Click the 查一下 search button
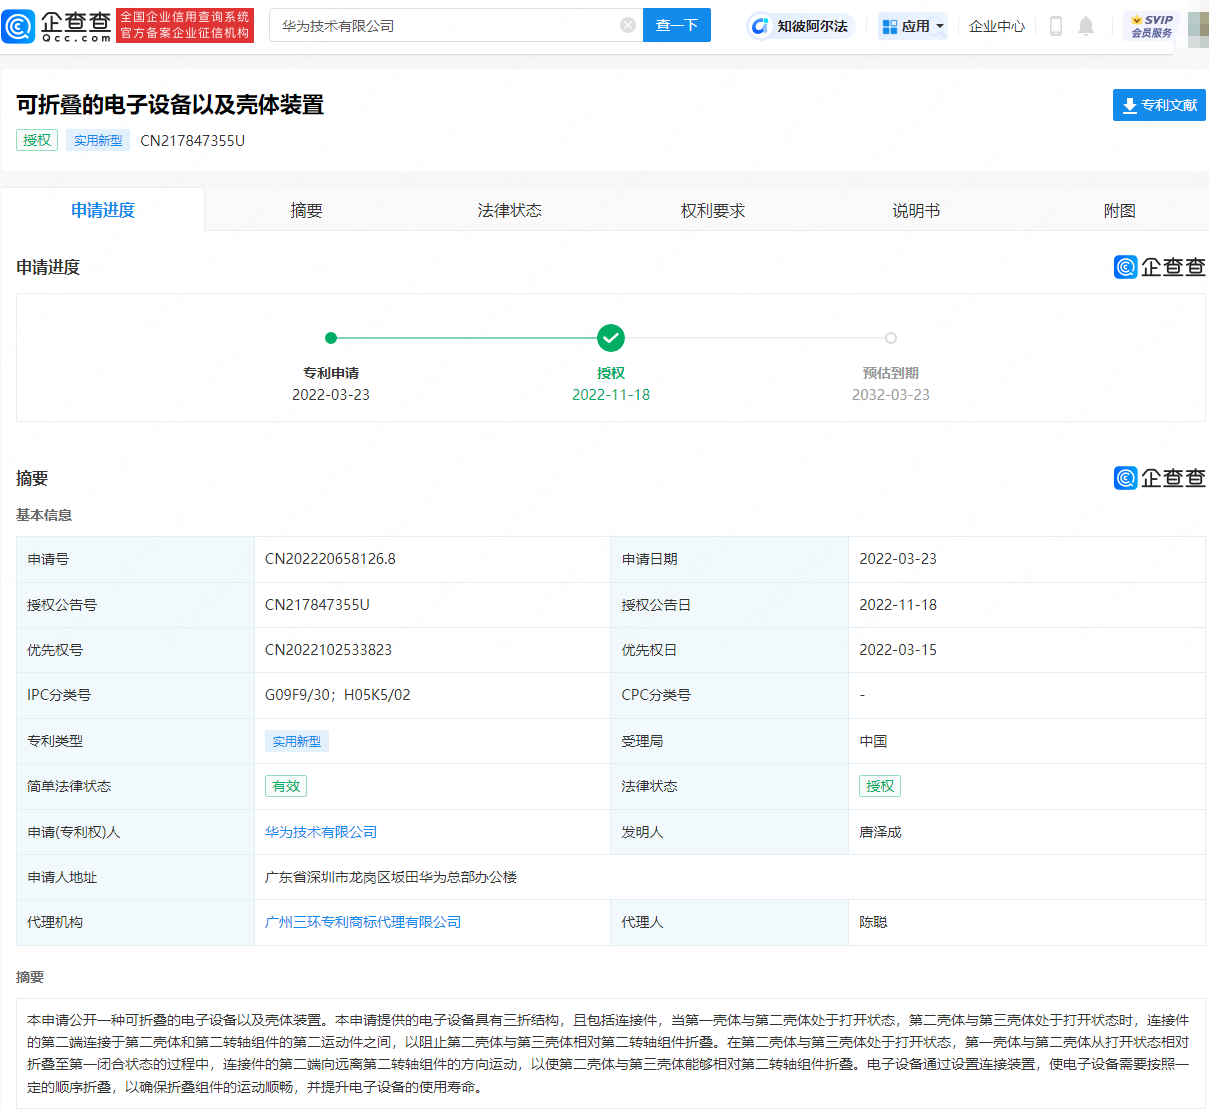 pos(677,25)
